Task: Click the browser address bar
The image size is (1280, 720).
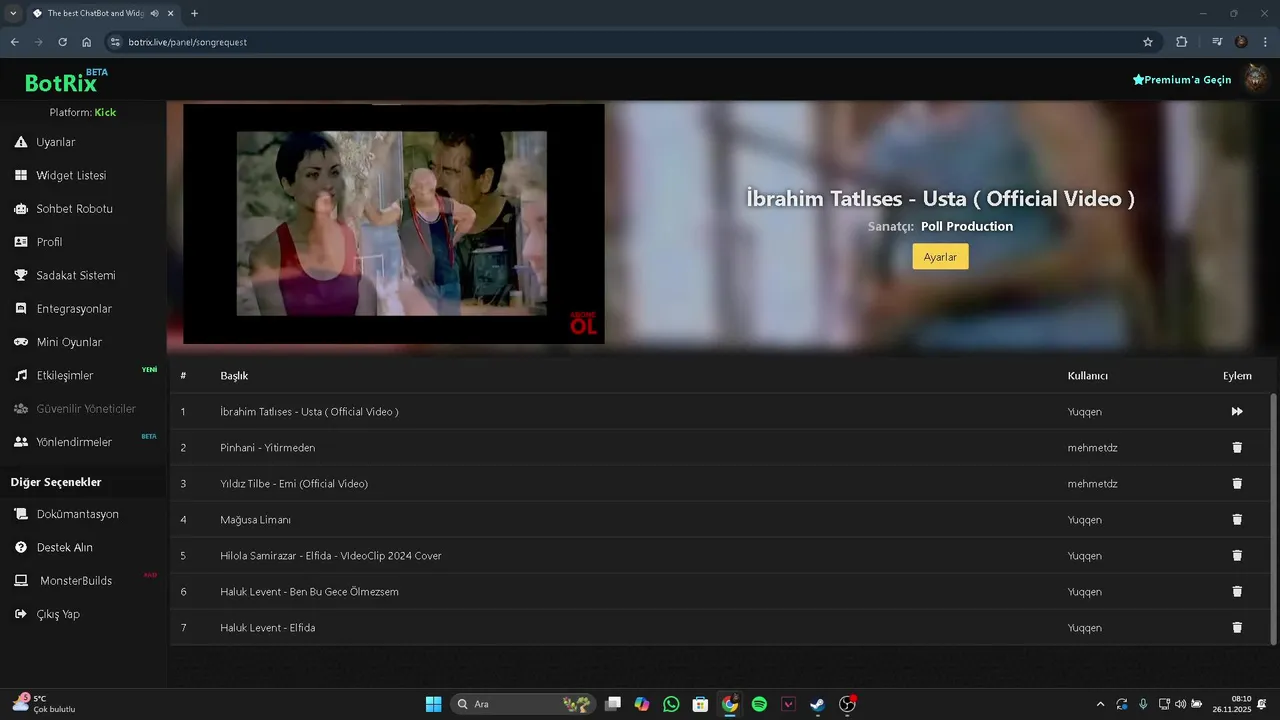Action: [620, 42]
